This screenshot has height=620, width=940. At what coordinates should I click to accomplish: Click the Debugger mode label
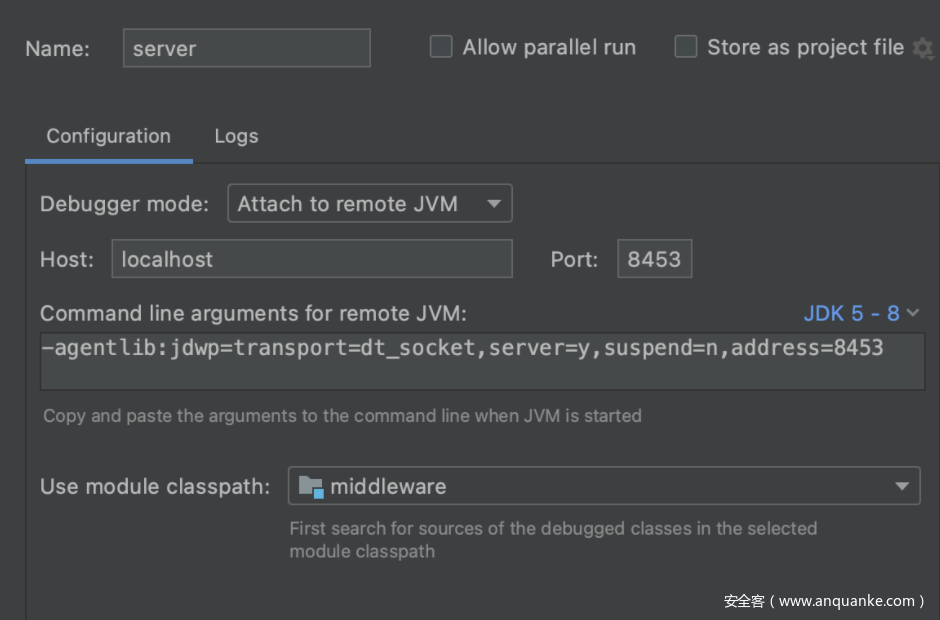(x=124, y=204)
